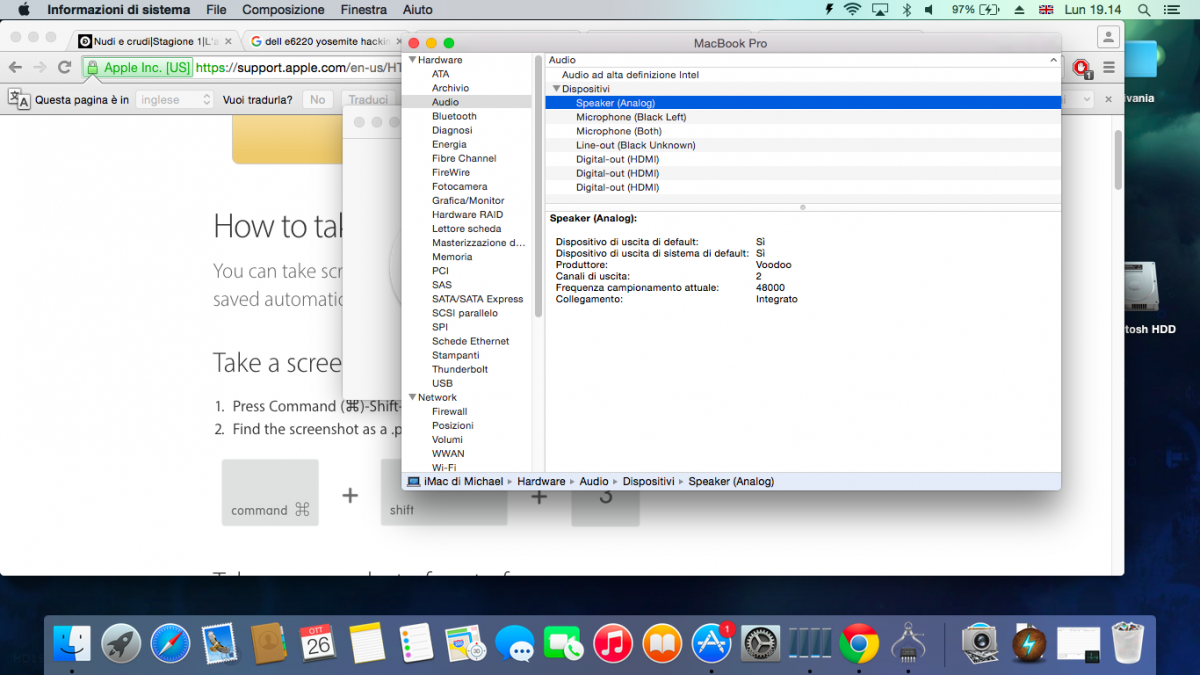Select Bluetooth in Hardware list
1200x675 pixels.
click(454, 116)
